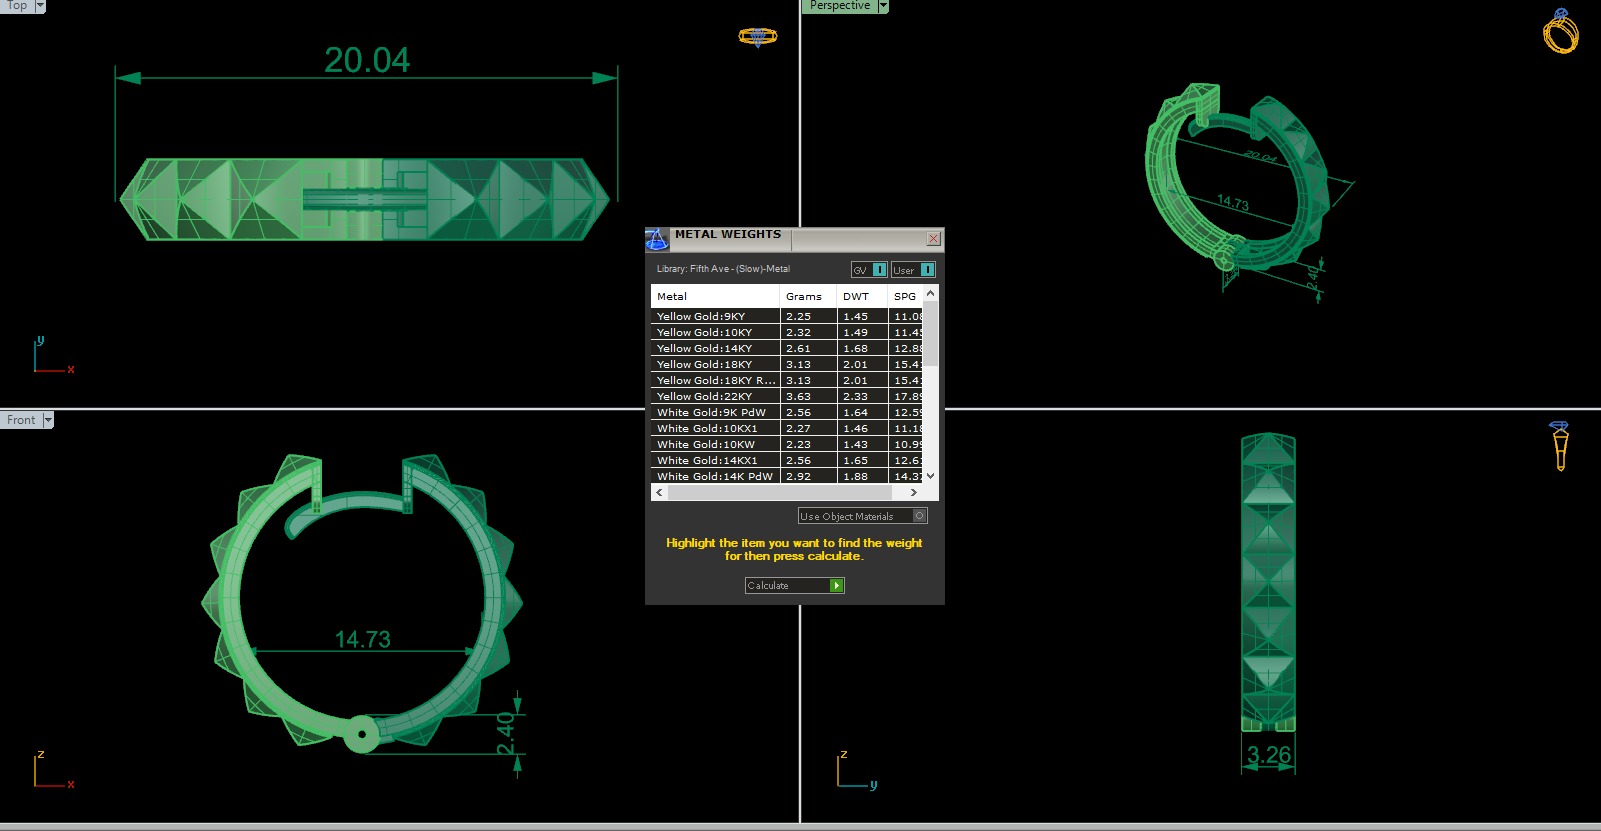This screenshot has width=1601, height=831.
Task: Click the Library: Fifth Ave - (Slow)-Metal label
Action: click(x=723, y=269)
